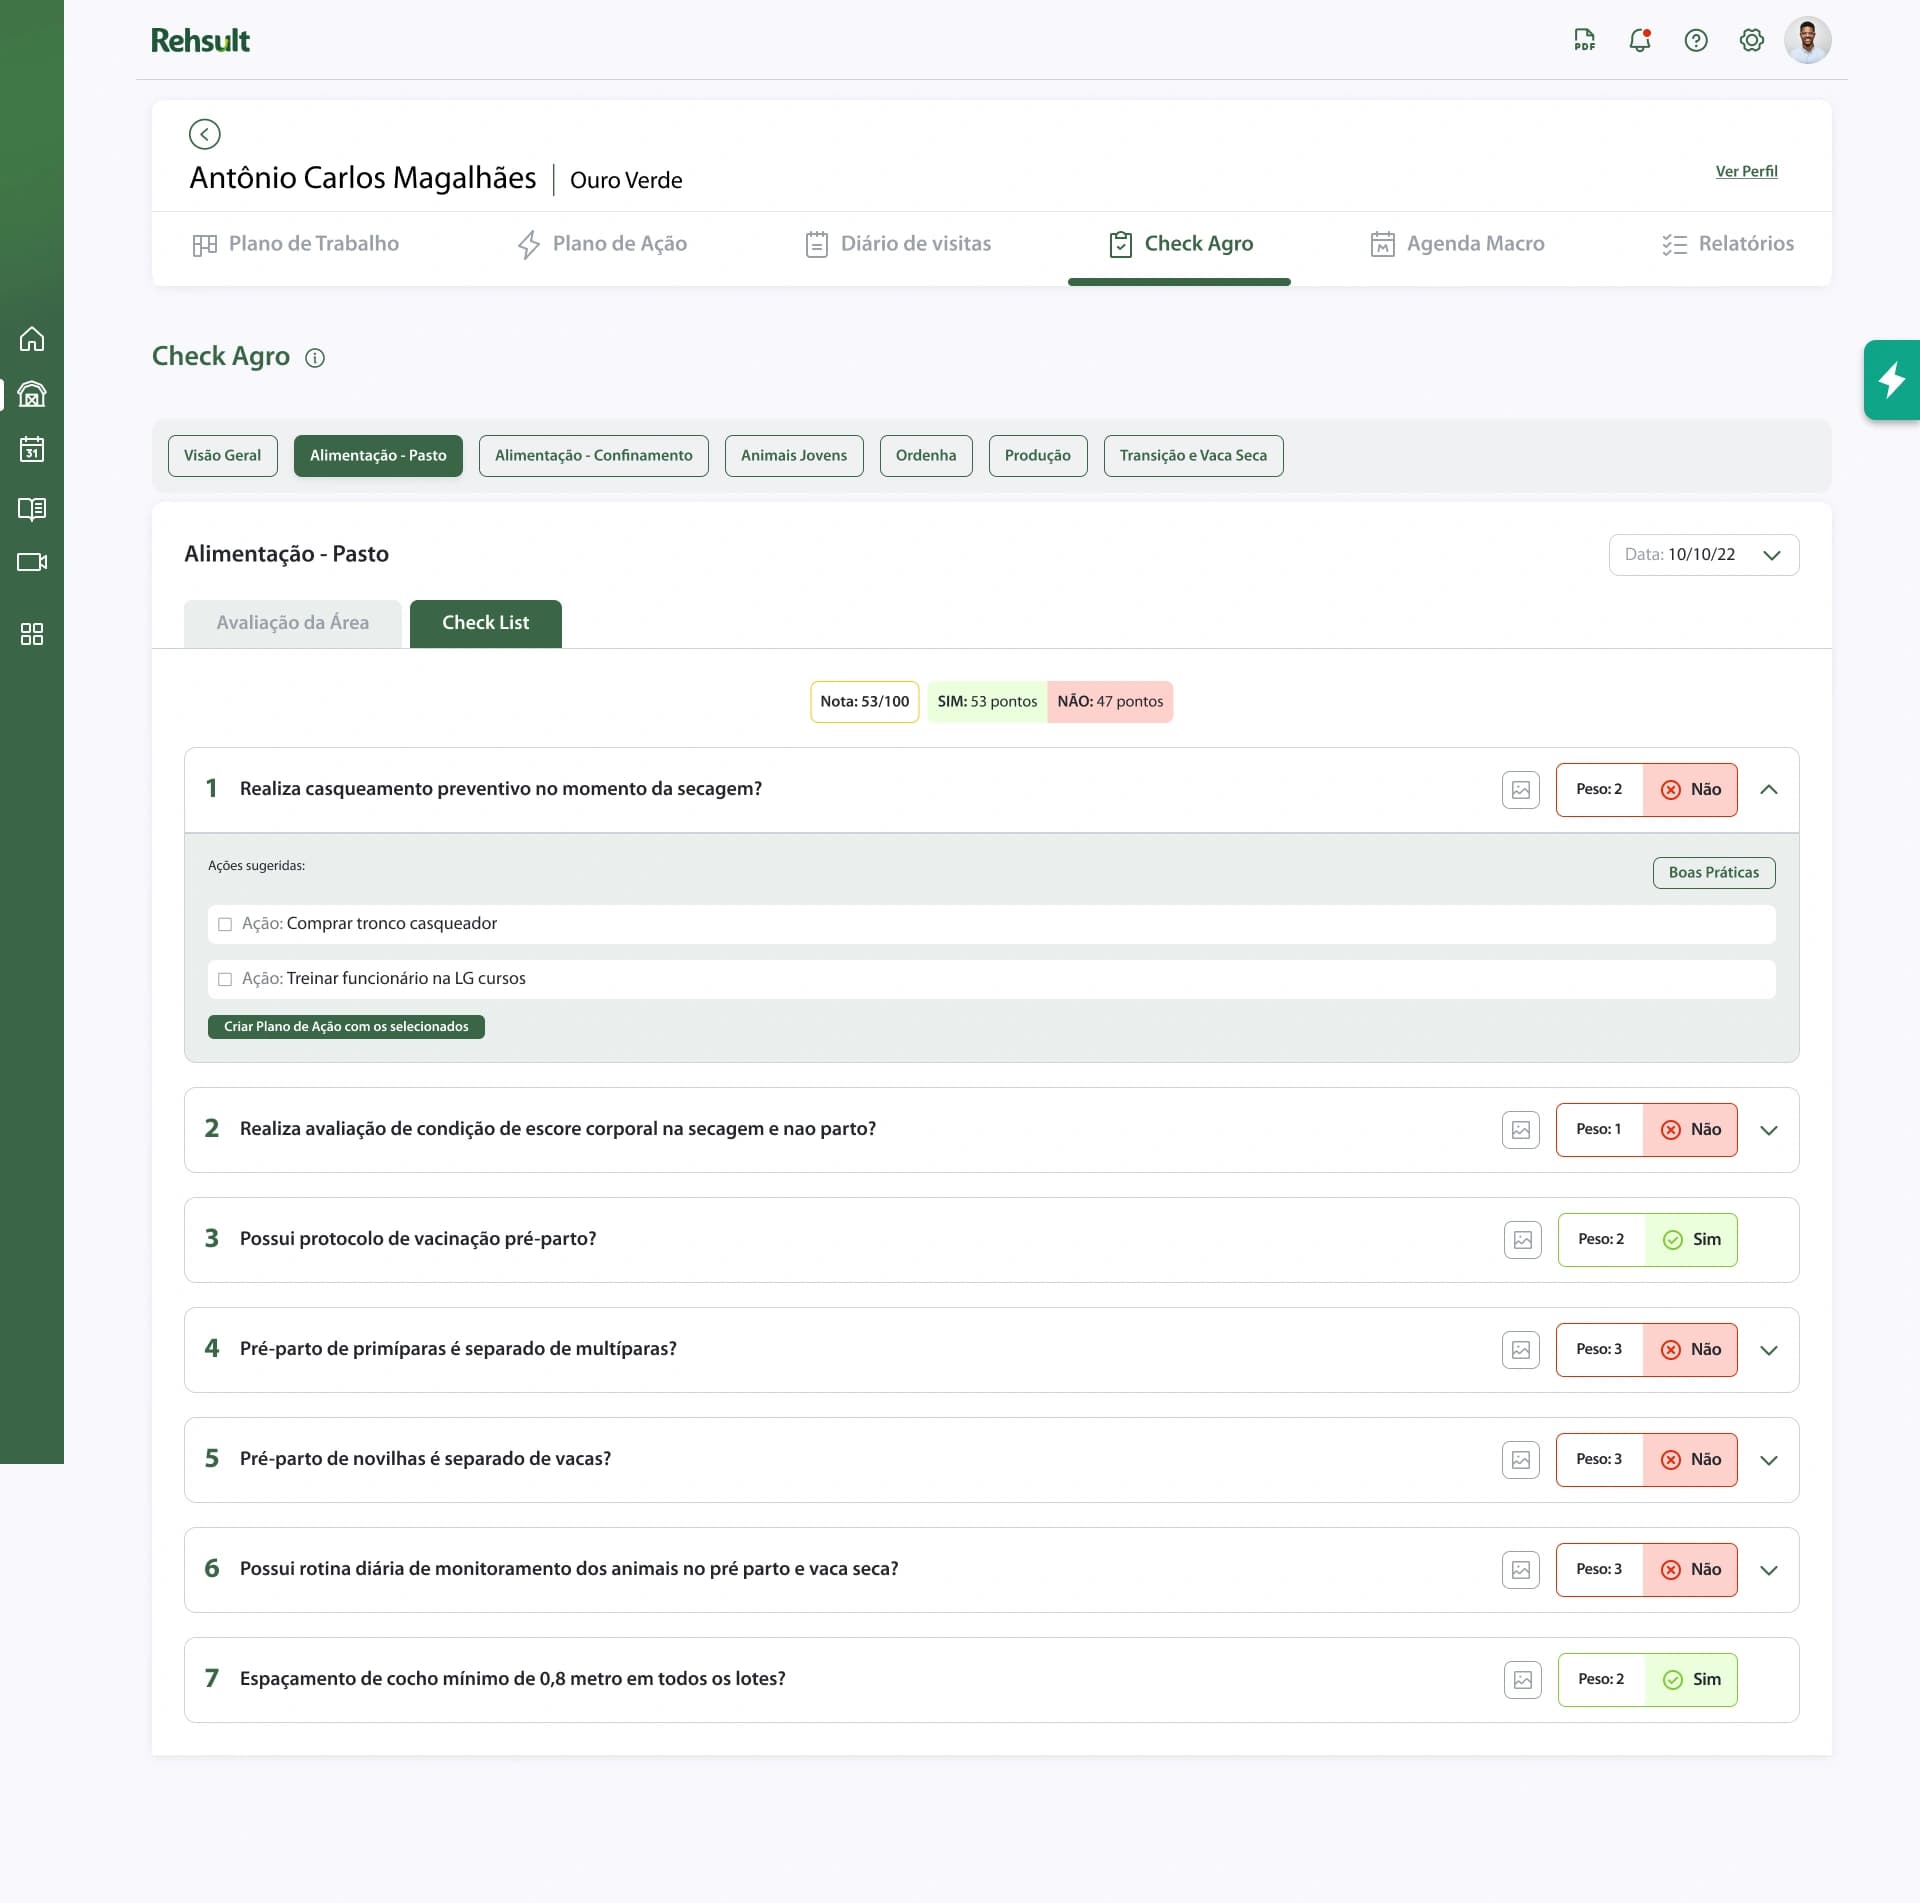Open the settings gear icon
Viewport: 1920px width, 1903px height.
[1752, 40]
